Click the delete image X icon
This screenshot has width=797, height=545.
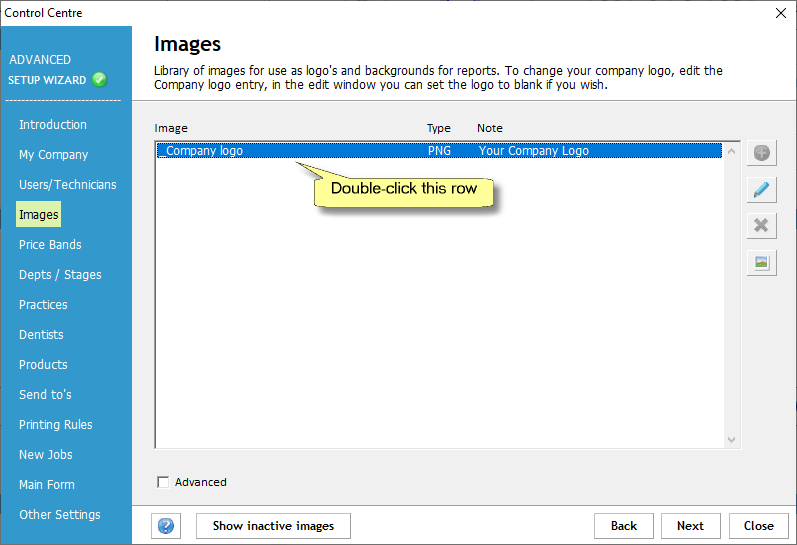click(761, 226)
